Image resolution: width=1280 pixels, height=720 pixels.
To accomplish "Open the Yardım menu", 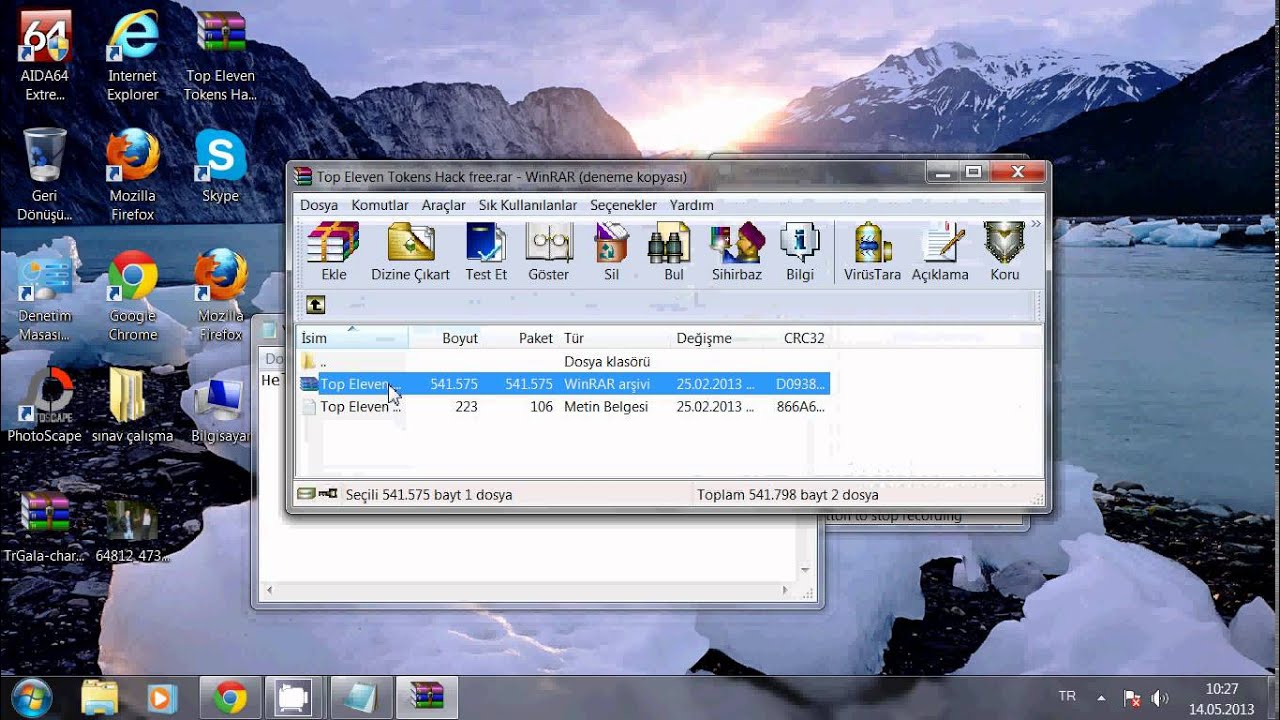I will tap(691, 205).
